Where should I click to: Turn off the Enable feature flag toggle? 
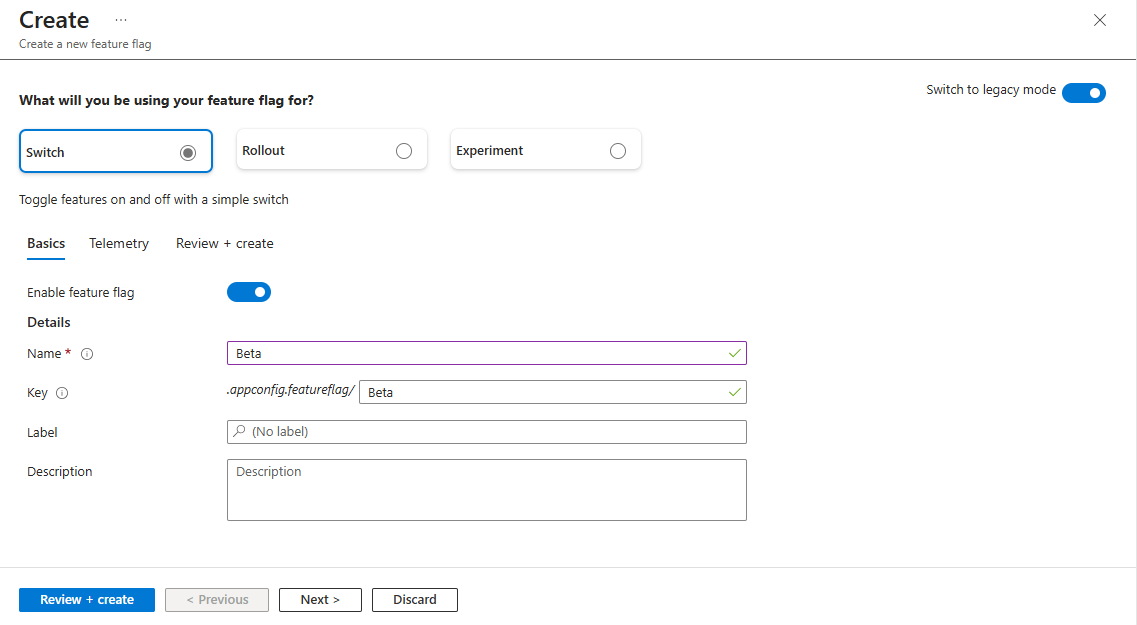(248, 291)
